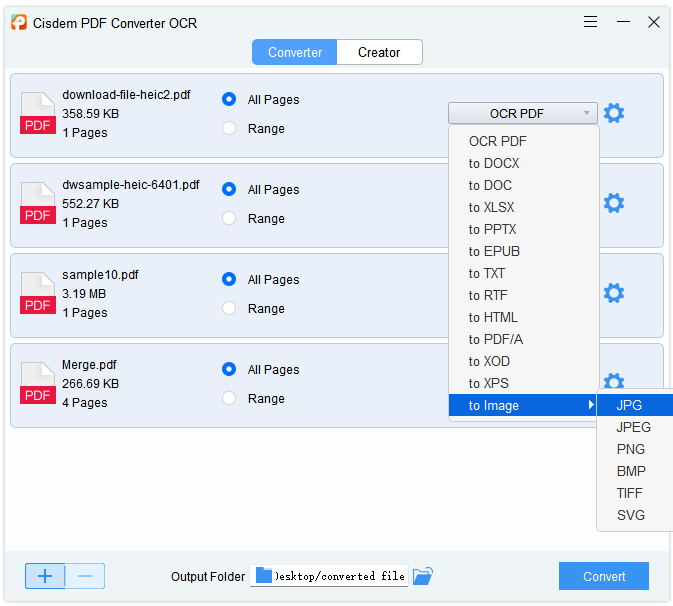Click the PDF icon of sample10.pdf

[38, 294]
